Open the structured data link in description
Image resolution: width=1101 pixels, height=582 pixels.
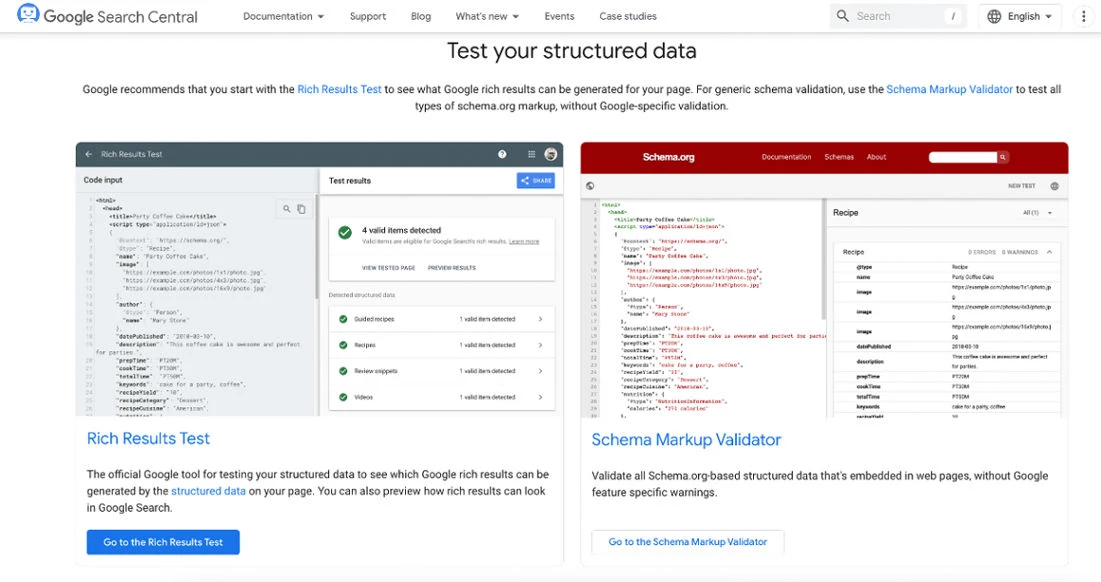point(209,491)
